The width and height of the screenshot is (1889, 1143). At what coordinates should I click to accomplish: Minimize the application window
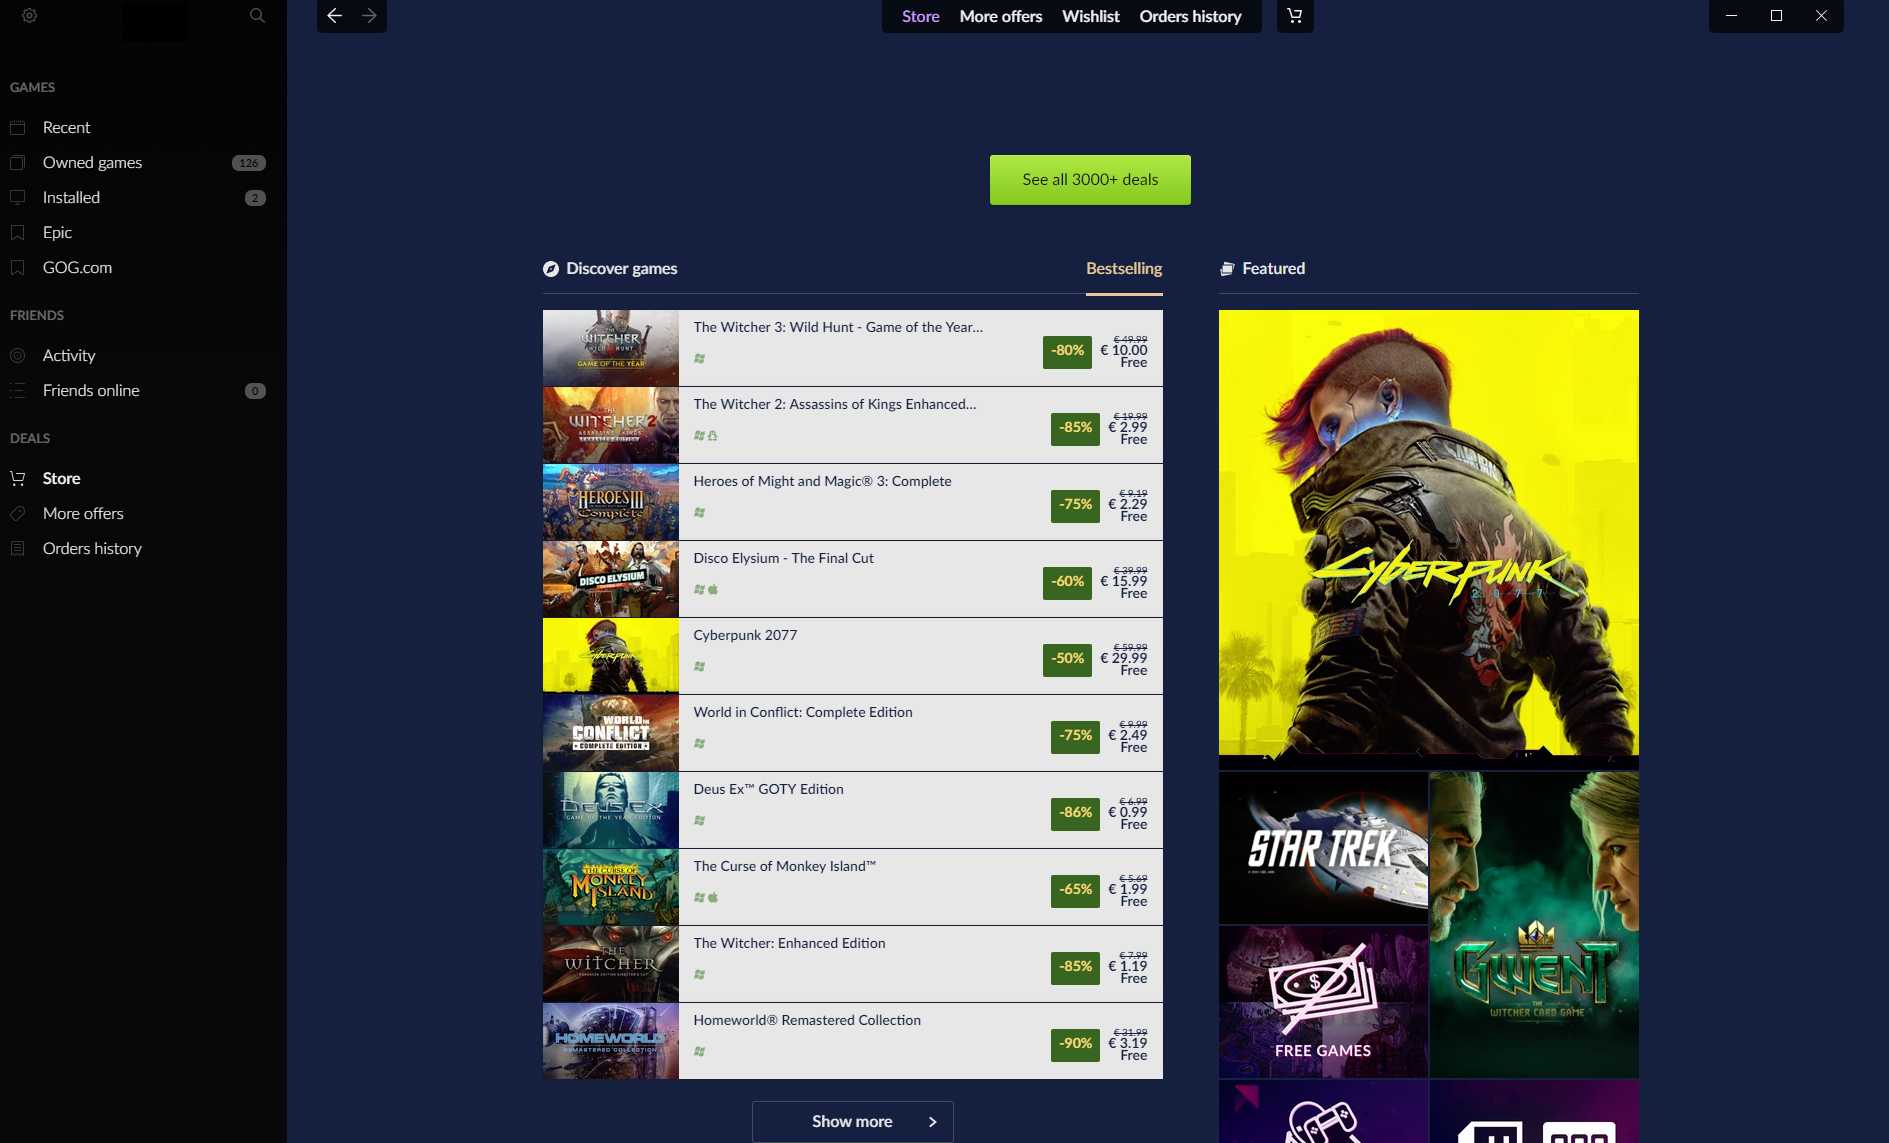point(1731,16)
